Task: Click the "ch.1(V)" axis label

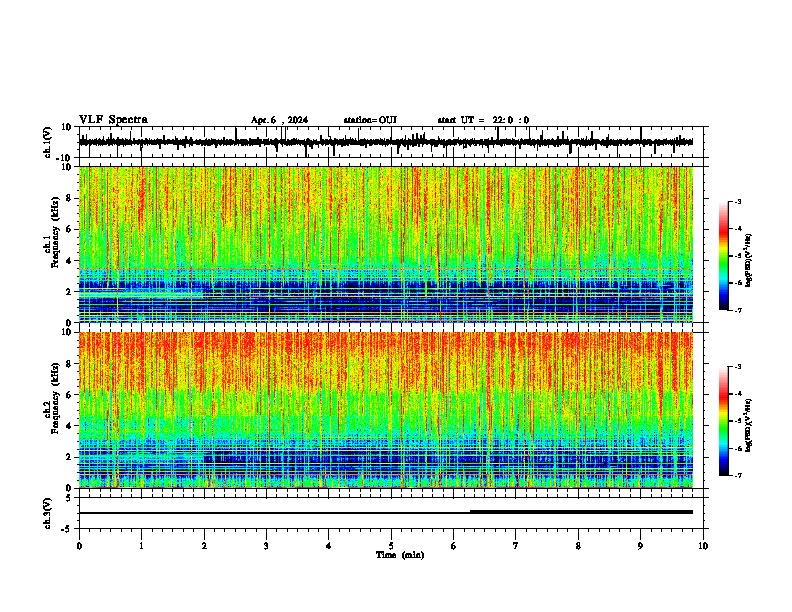Action: [x=48, y=142]
